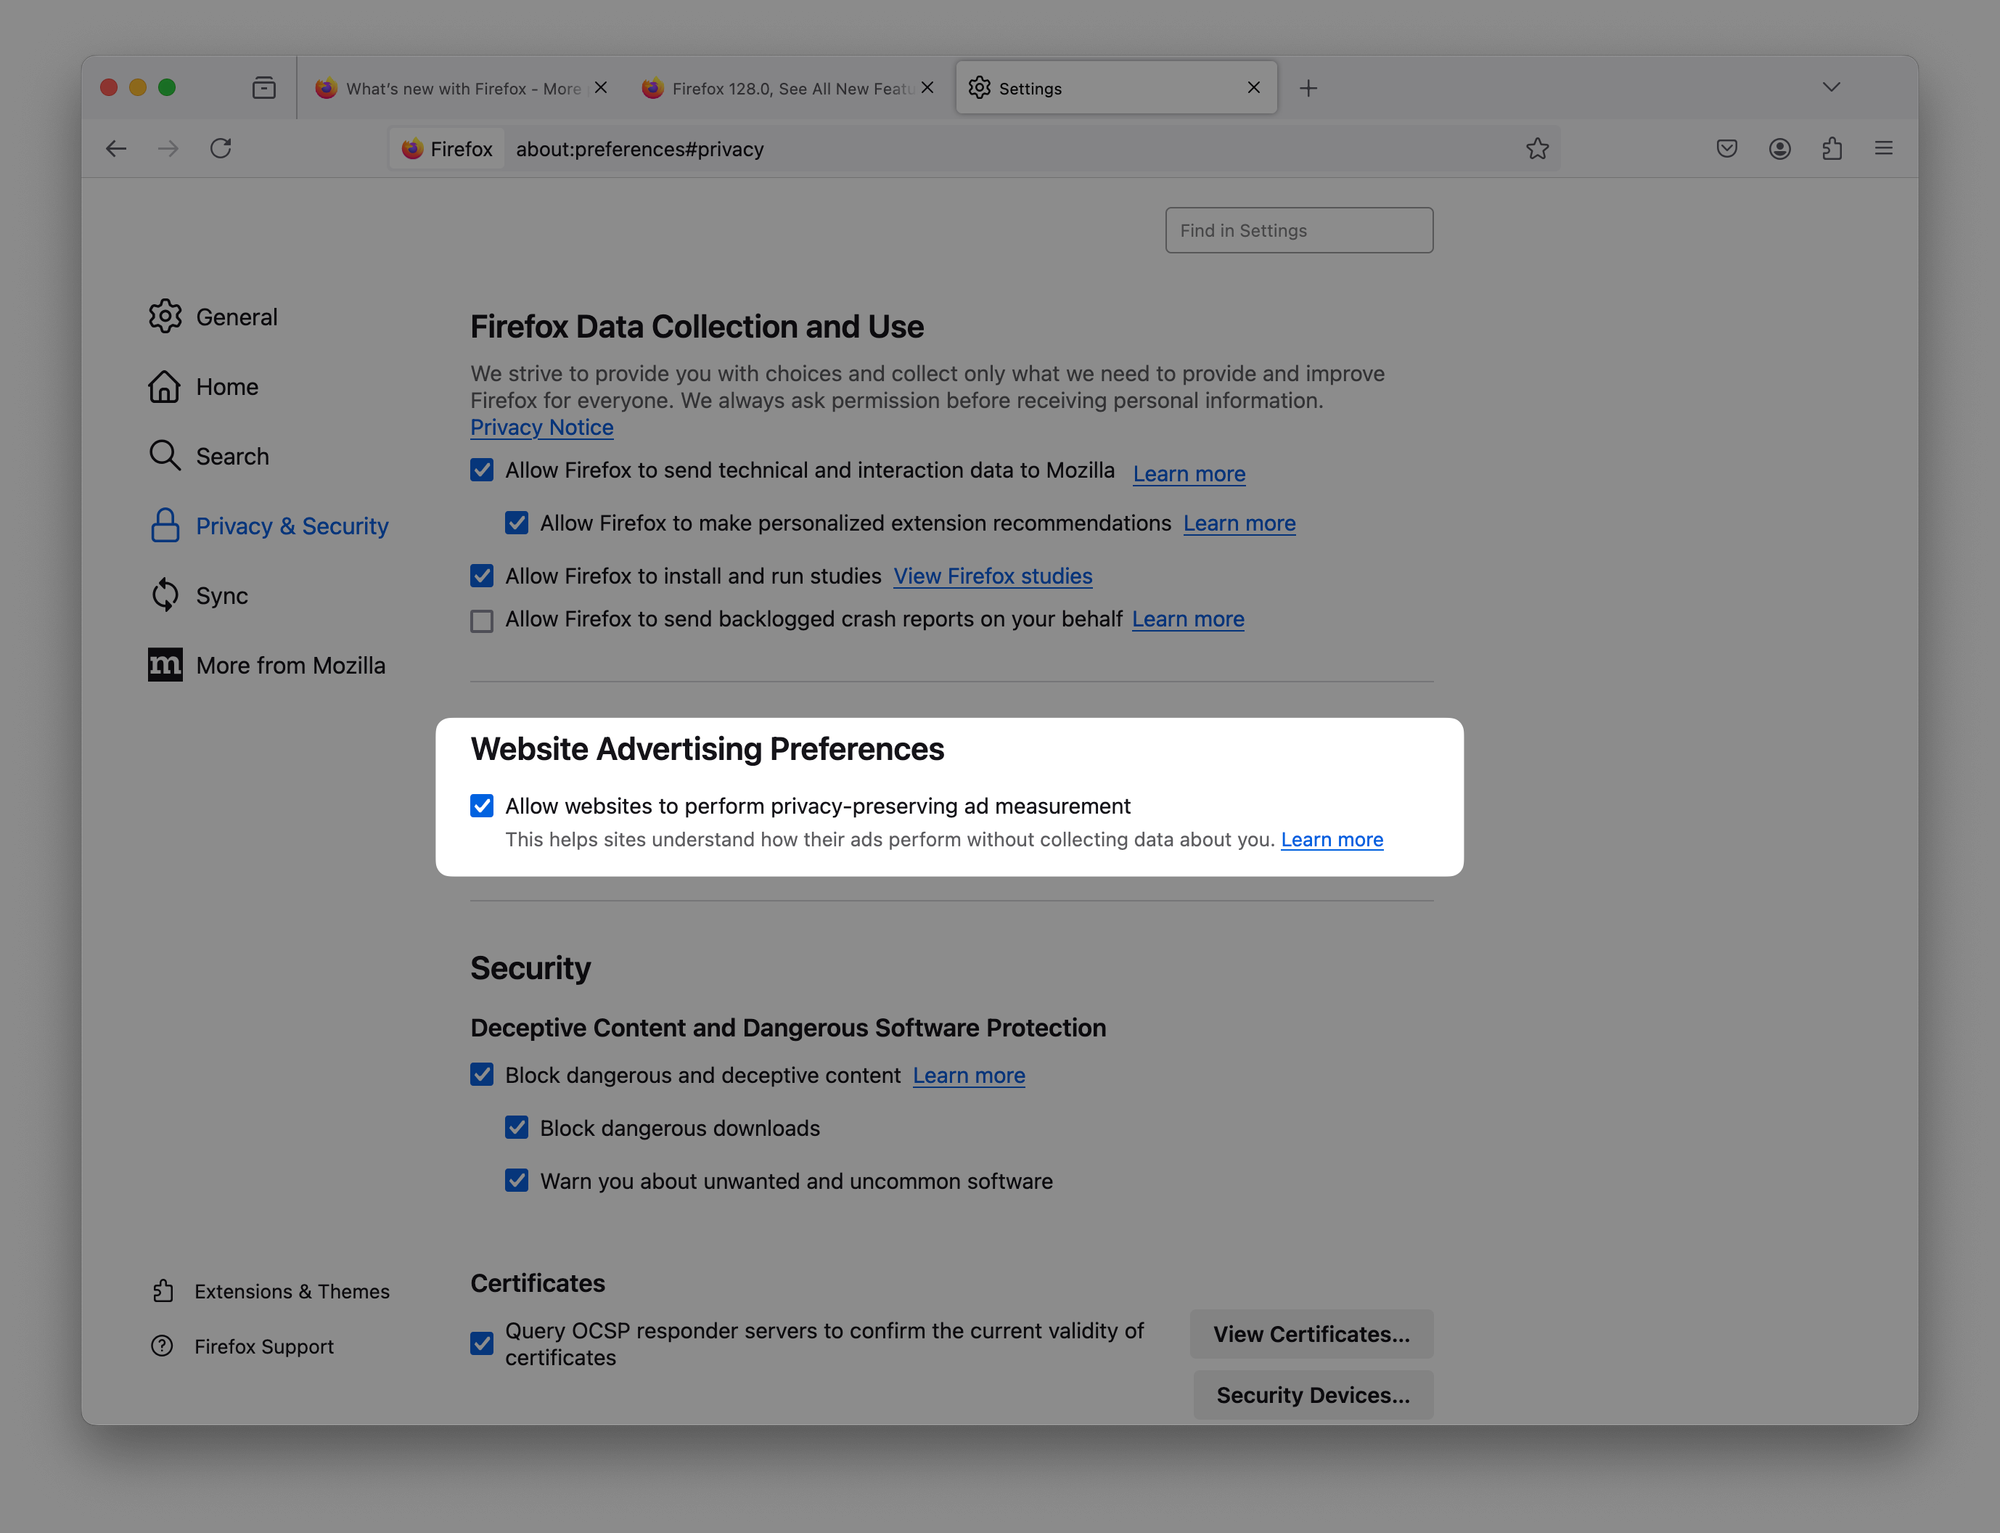
Task: Reload the current page
Action: tap(221, 149)
